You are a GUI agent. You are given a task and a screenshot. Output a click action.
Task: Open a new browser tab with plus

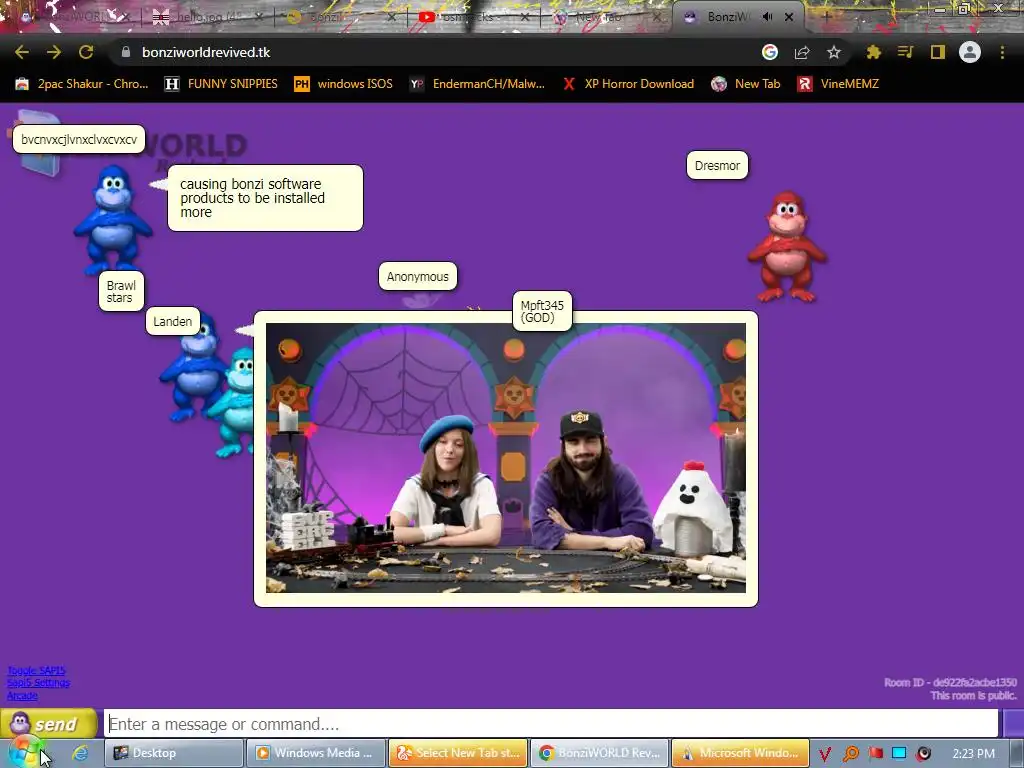coord(825,17)
